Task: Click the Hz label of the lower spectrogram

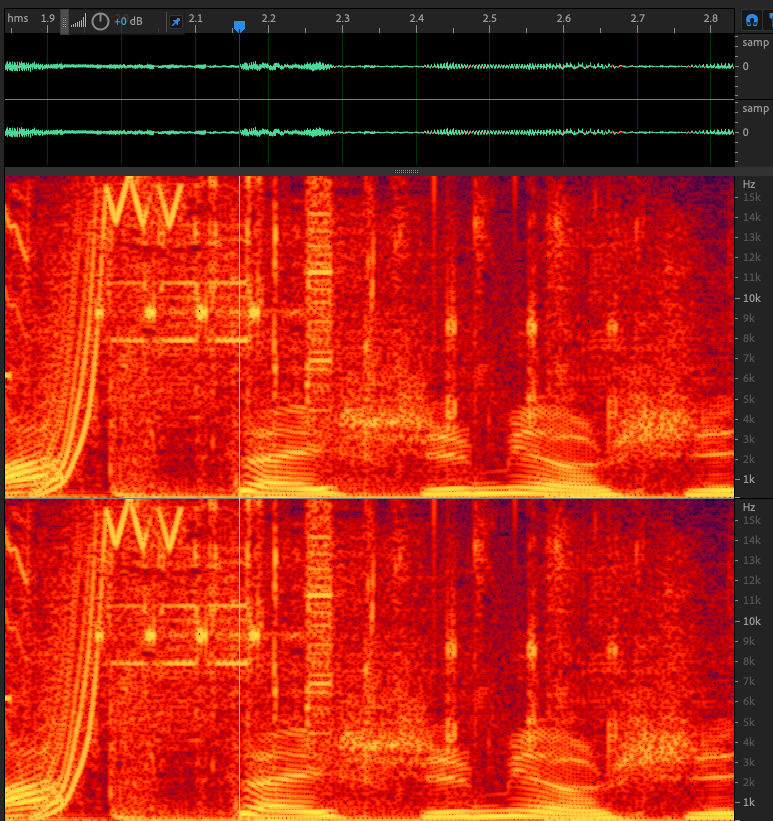Action: coord(749,508)
